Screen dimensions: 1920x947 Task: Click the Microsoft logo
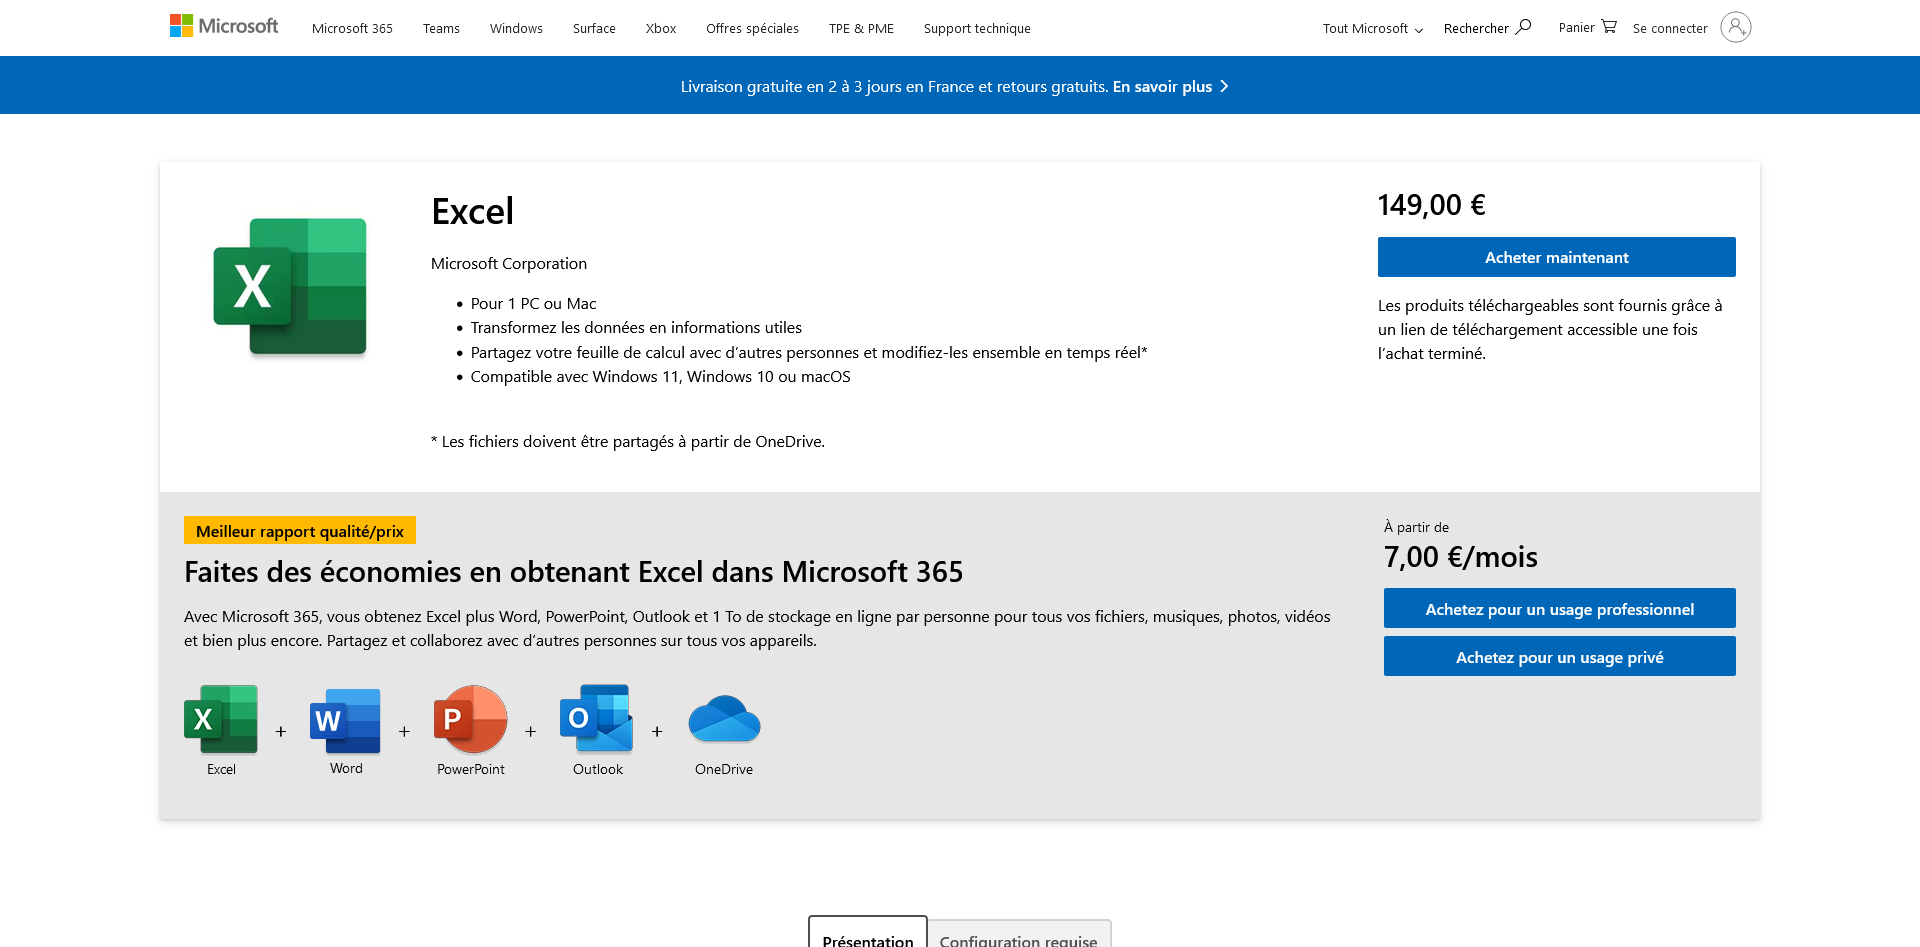pyautogui.click(x=224, y=26)
